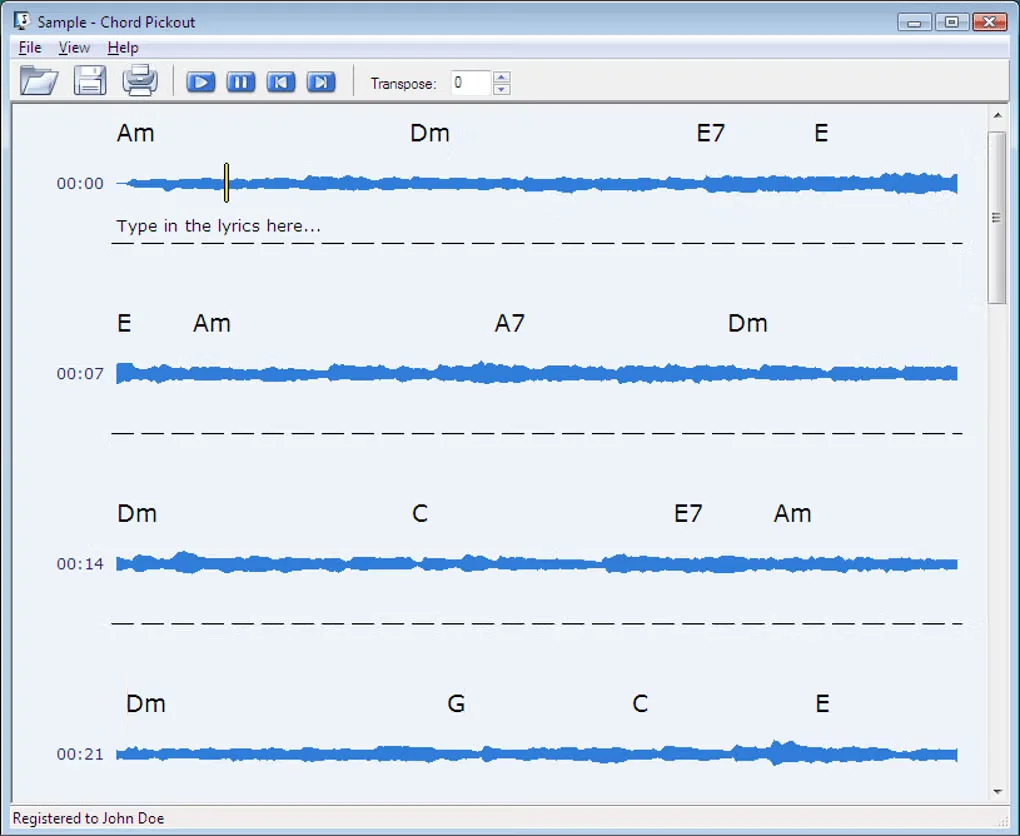
Task: Click the 00:21 timestamp label
Action: tap(80, 754)
